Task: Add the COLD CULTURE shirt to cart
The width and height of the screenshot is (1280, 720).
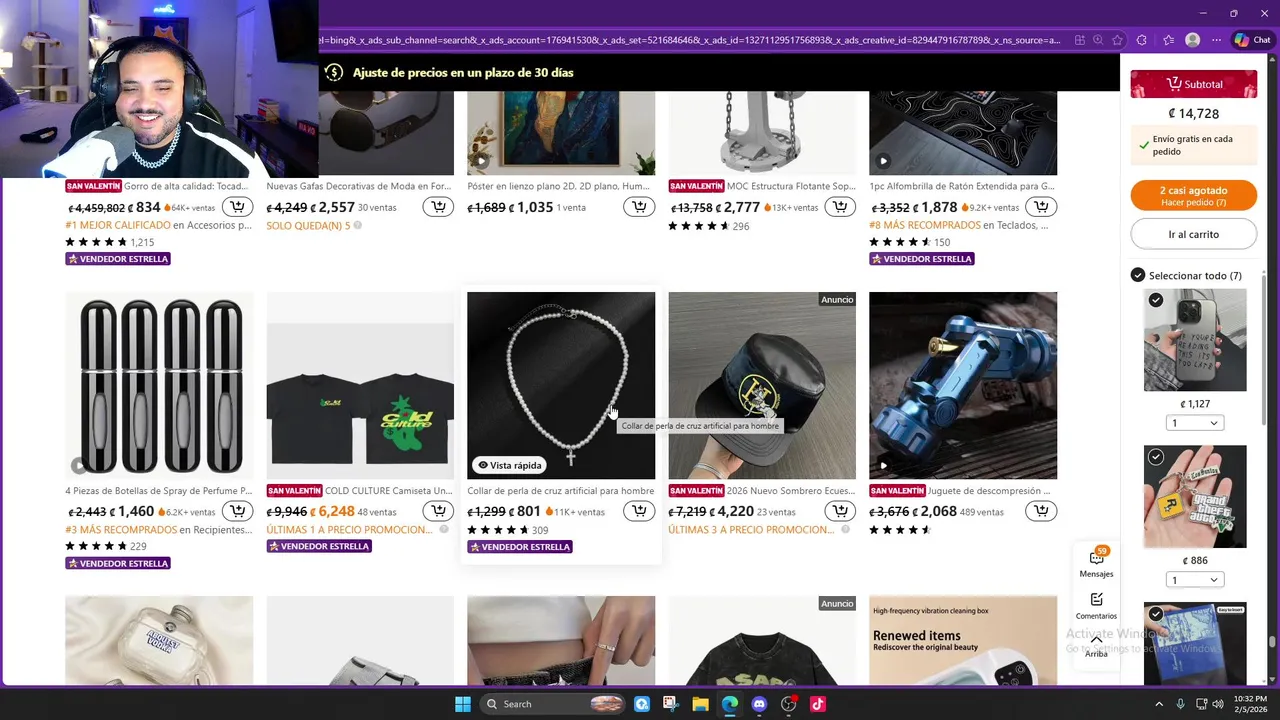Action: [x=438, y=511]
